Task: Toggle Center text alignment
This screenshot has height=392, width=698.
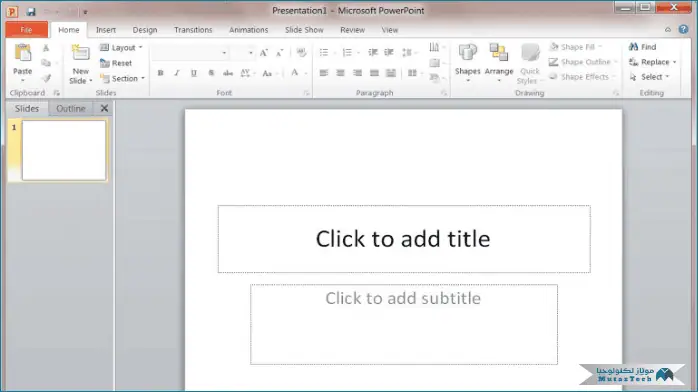Action: [x=341, y=73]
